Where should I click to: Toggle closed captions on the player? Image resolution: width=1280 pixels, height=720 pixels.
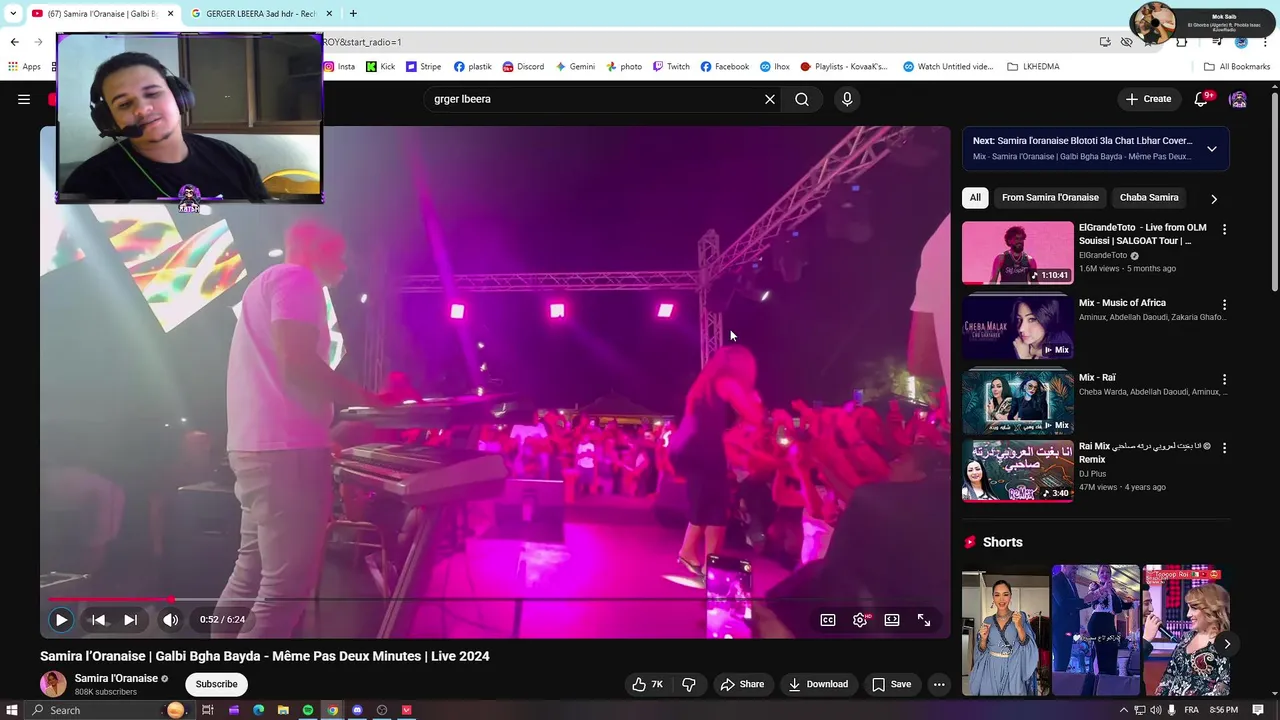click(x=828, y=620)
